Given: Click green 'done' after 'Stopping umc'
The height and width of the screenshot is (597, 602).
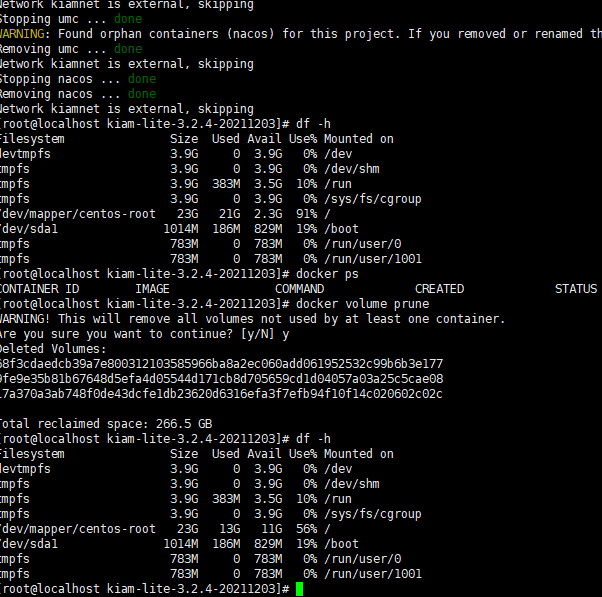Looking at the screenshot, I should tap(128, 19).
